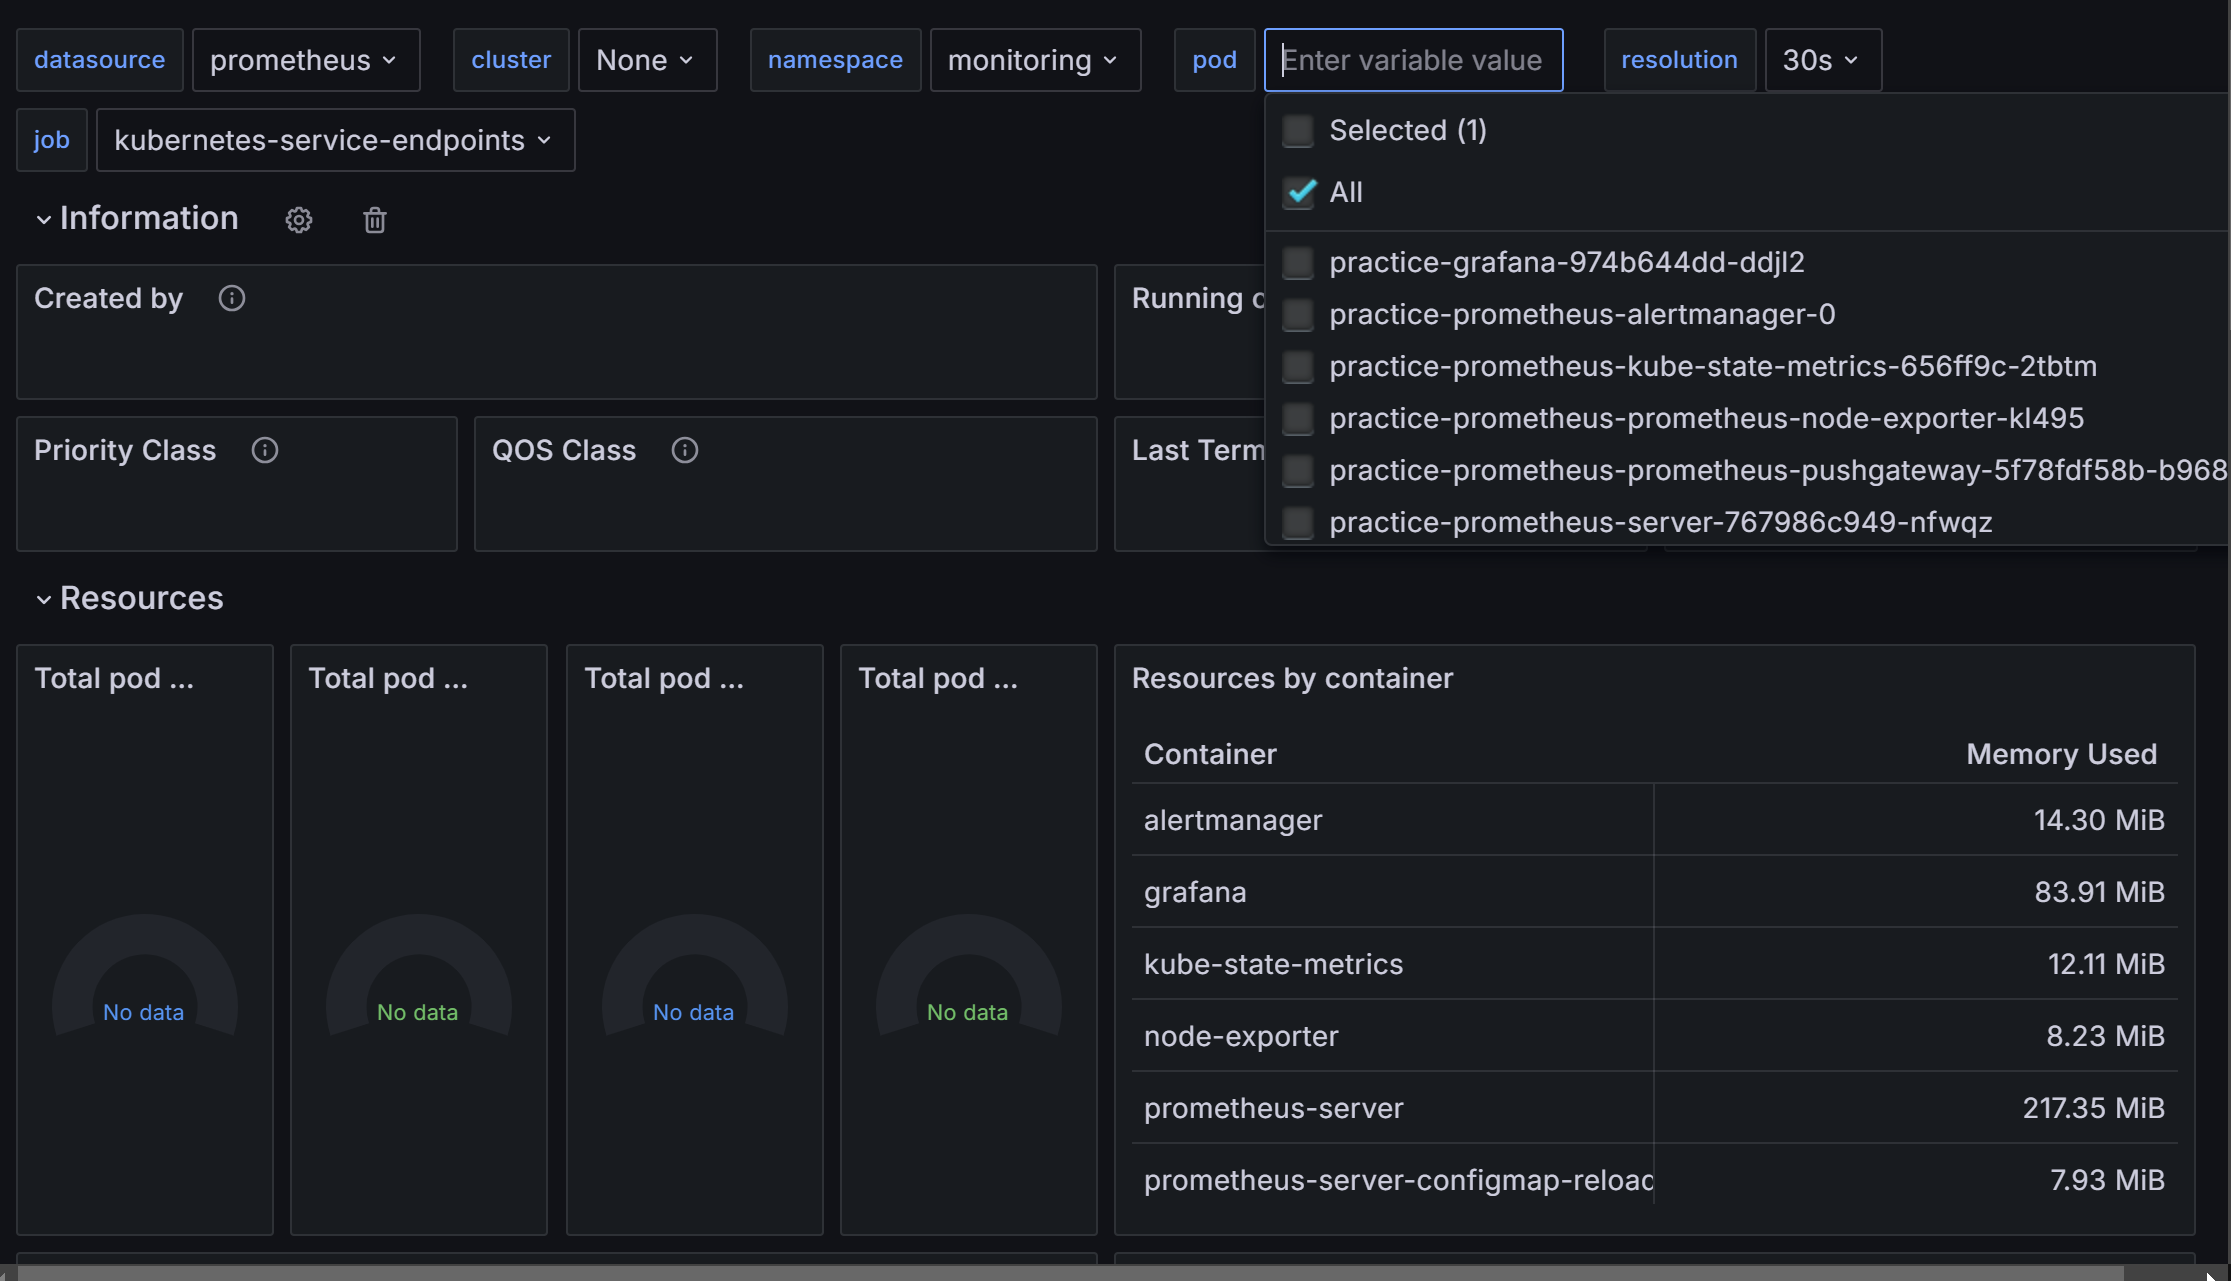Viewport: 2231px width, 1281px height.
Task: Toggle the Selected (1) checkbox
Action: coord(1298,131)
